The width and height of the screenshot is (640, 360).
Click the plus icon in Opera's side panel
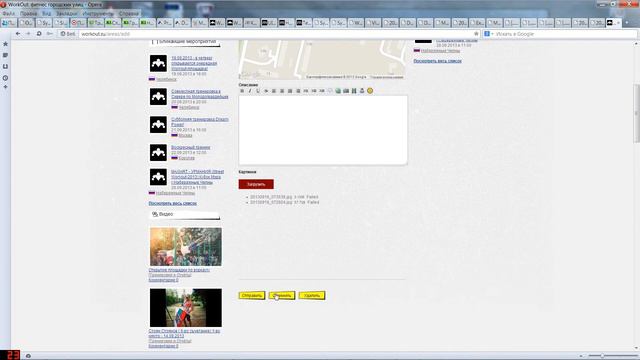pos(5,87)
